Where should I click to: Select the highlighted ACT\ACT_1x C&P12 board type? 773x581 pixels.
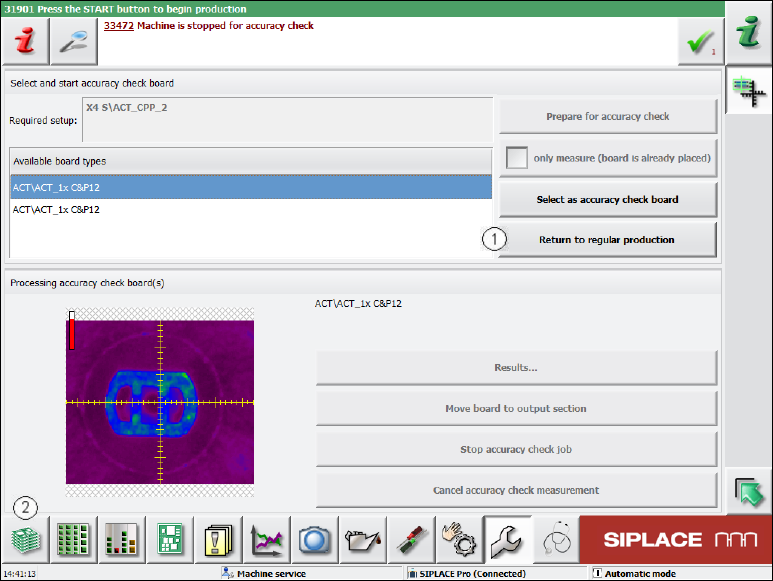(x=250, y=187)
